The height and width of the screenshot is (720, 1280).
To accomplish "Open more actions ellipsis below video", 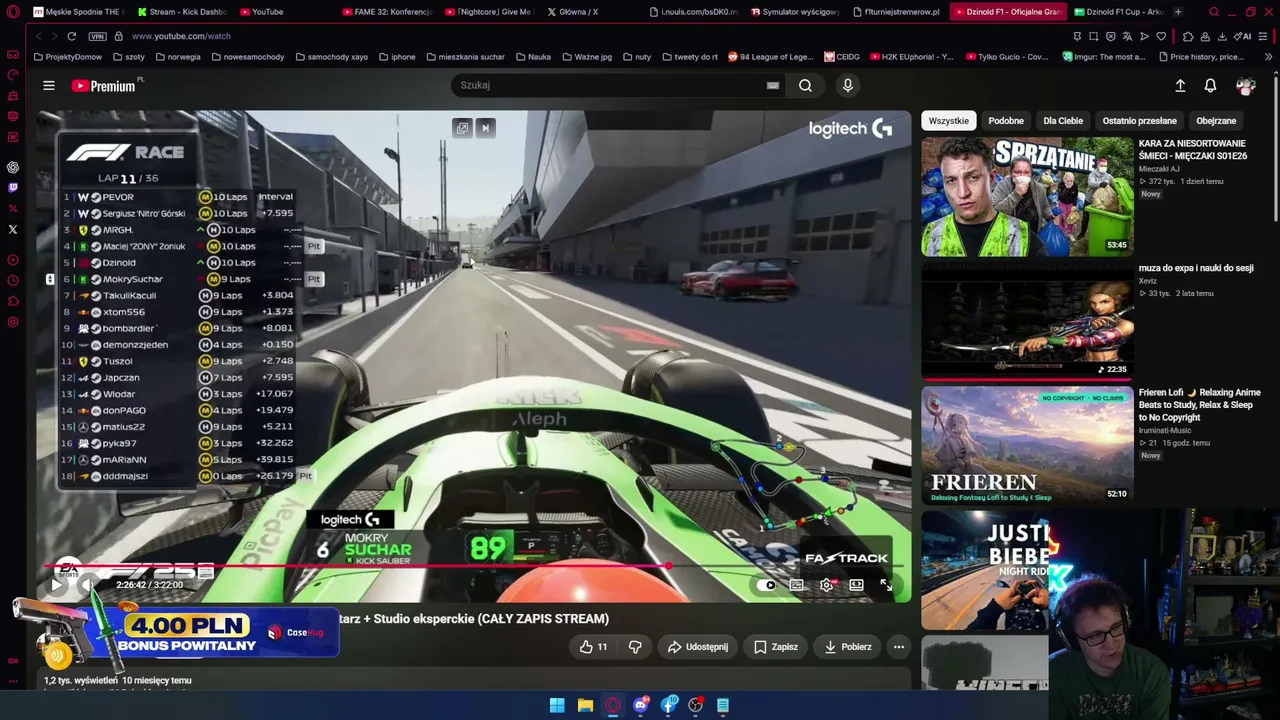I will click(899, 647).
